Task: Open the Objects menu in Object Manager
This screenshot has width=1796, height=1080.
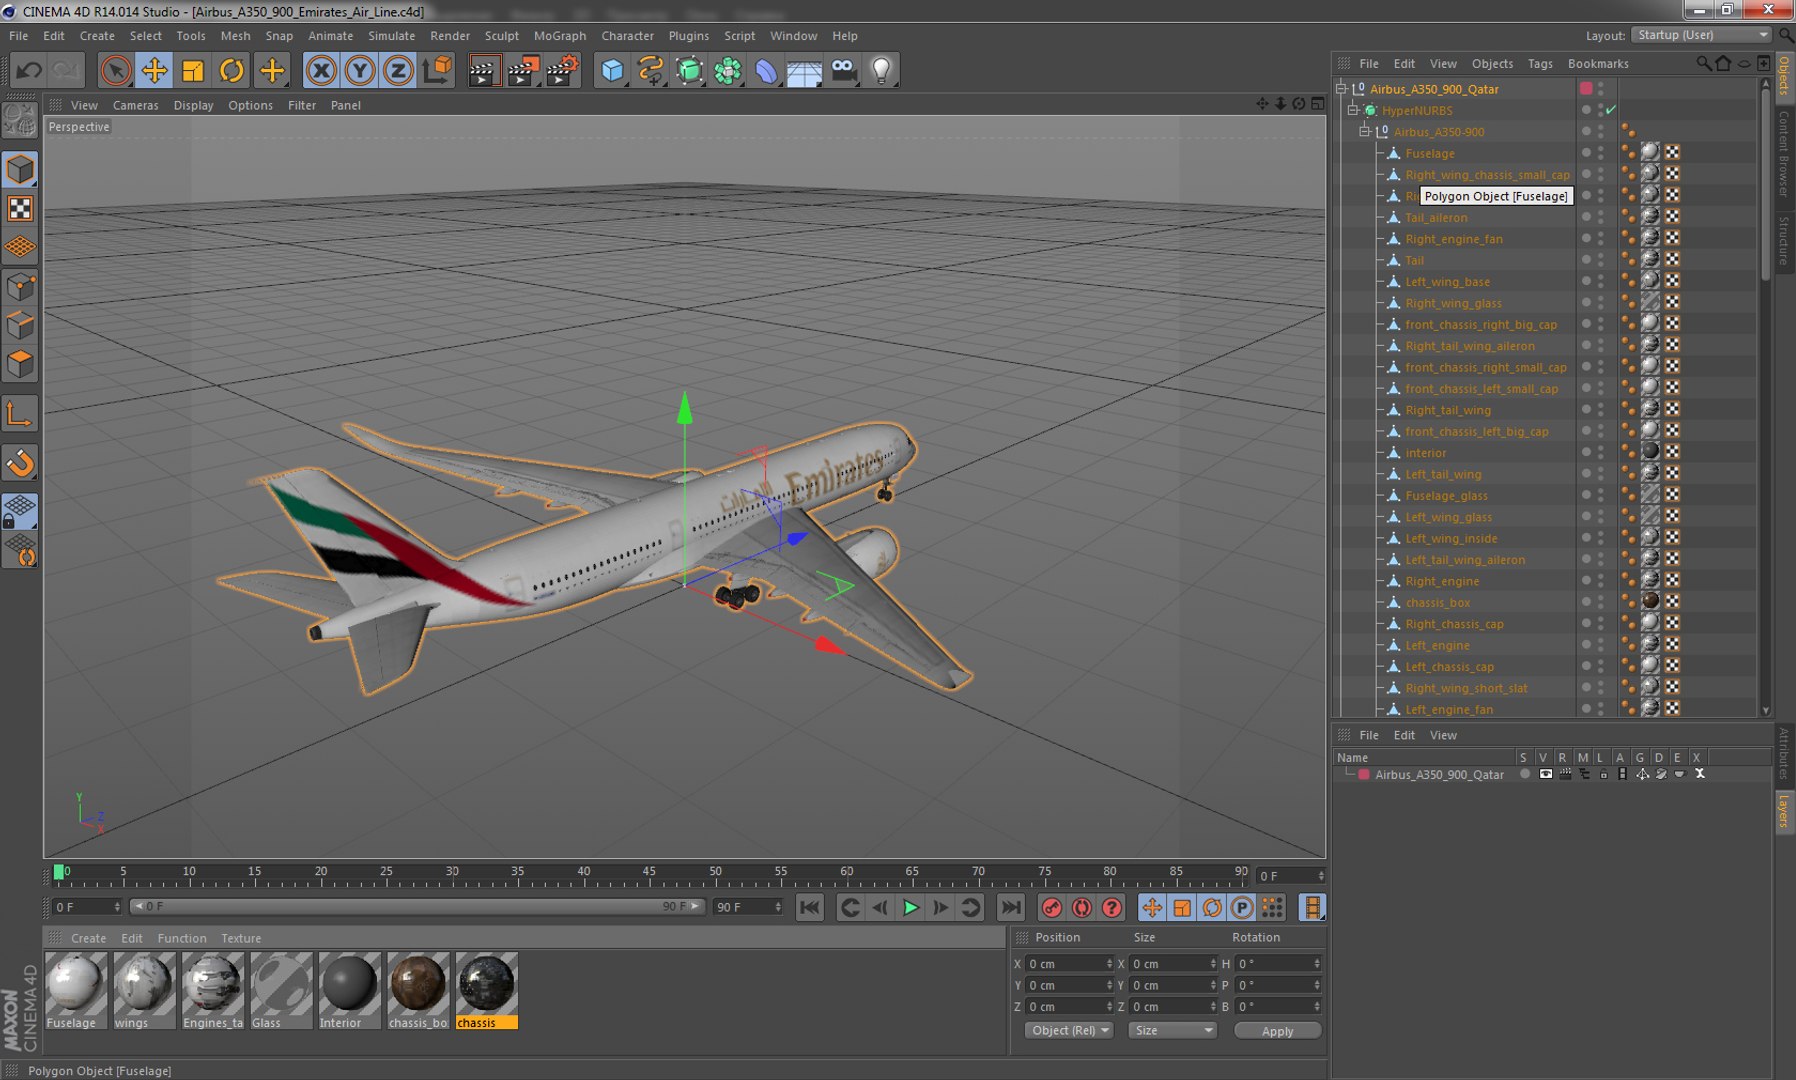Action: pyautogui.click(x=1492, y=63)
